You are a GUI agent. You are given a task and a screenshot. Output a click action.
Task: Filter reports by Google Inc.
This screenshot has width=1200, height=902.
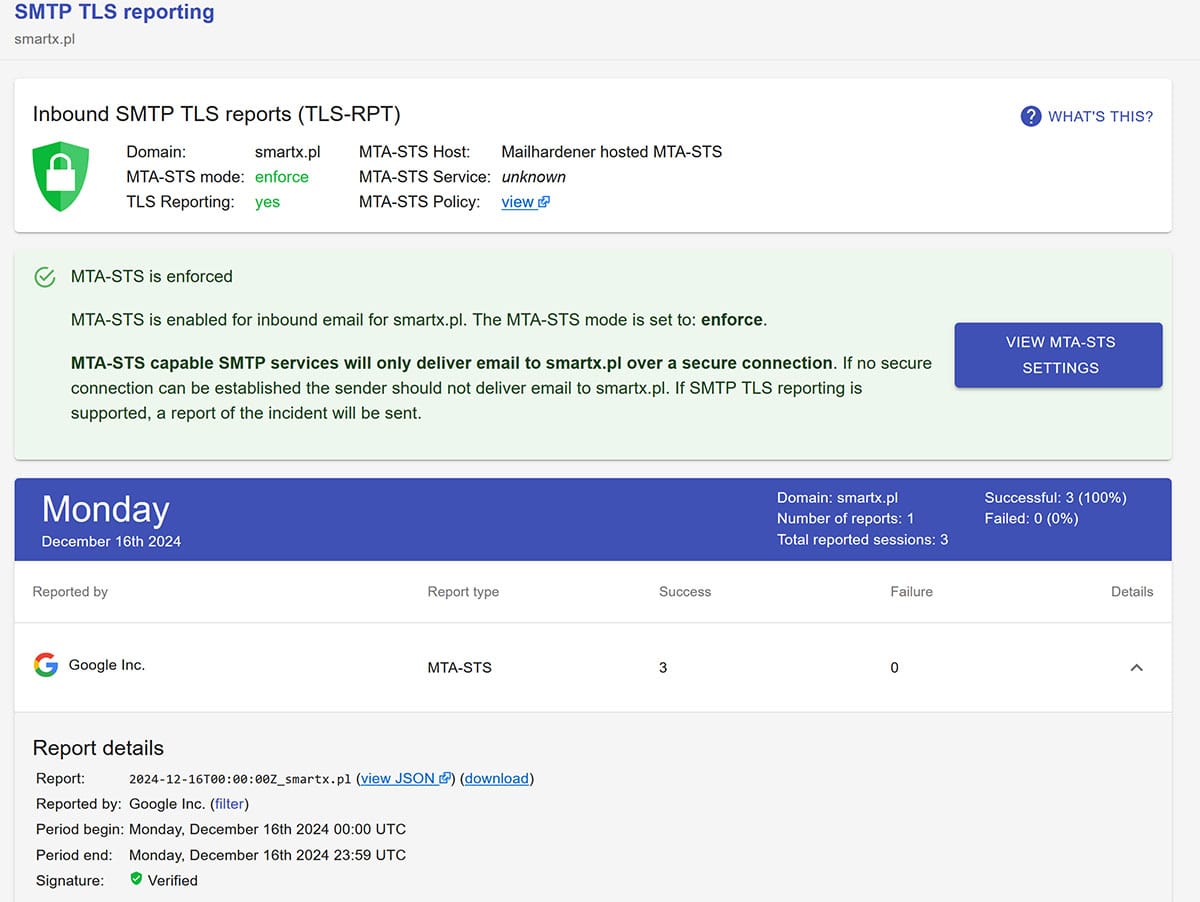coord(231,803)
